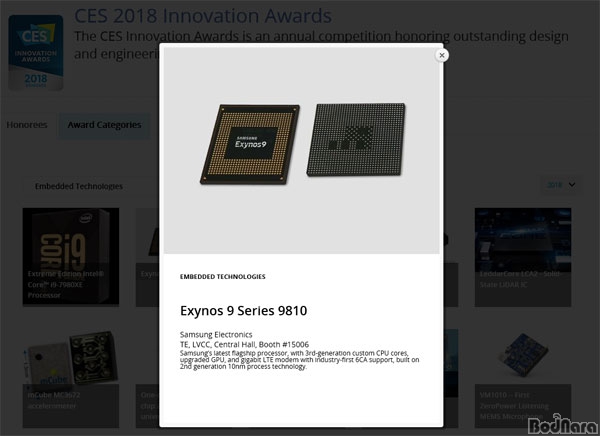The height and width of the screenshot is (436, 600).
Task: Switch to the Honorees tab
Action: pyautogui.click(x=27, y=125)
